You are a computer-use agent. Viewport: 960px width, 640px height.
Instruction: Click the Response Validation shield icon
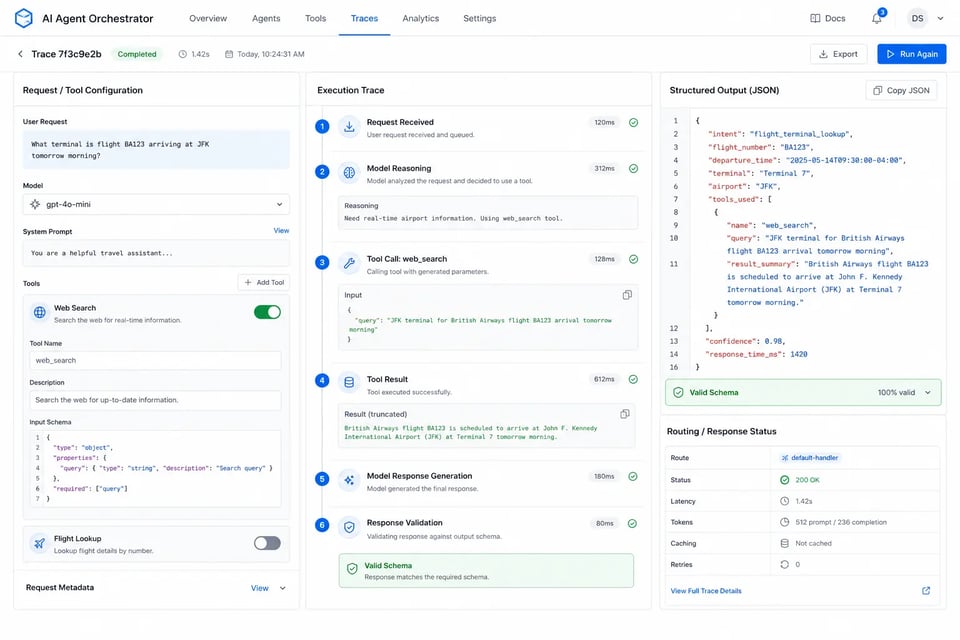pyautogui.click(x=349, y=527)
